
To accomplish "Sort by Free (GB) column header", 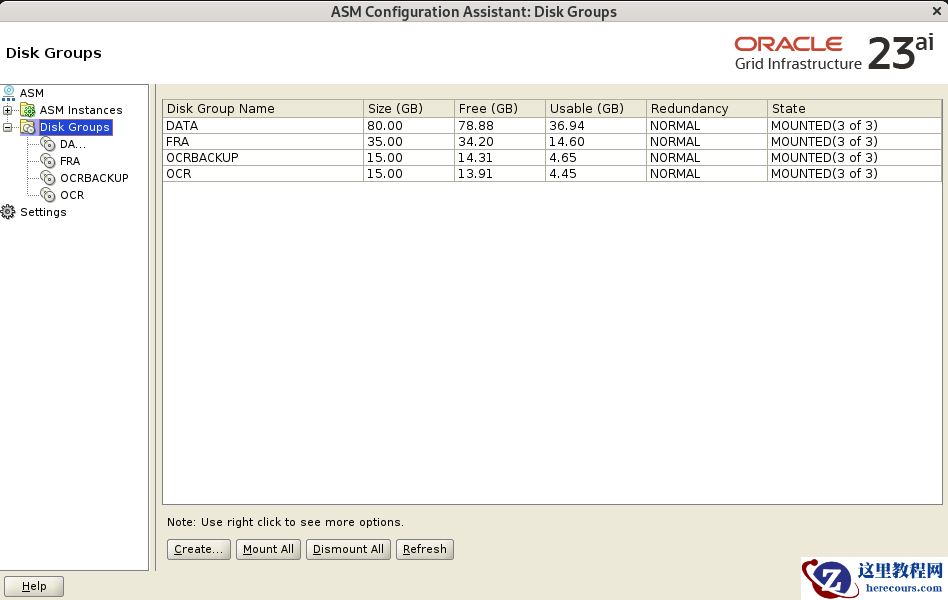I will (x=499, y=108).
